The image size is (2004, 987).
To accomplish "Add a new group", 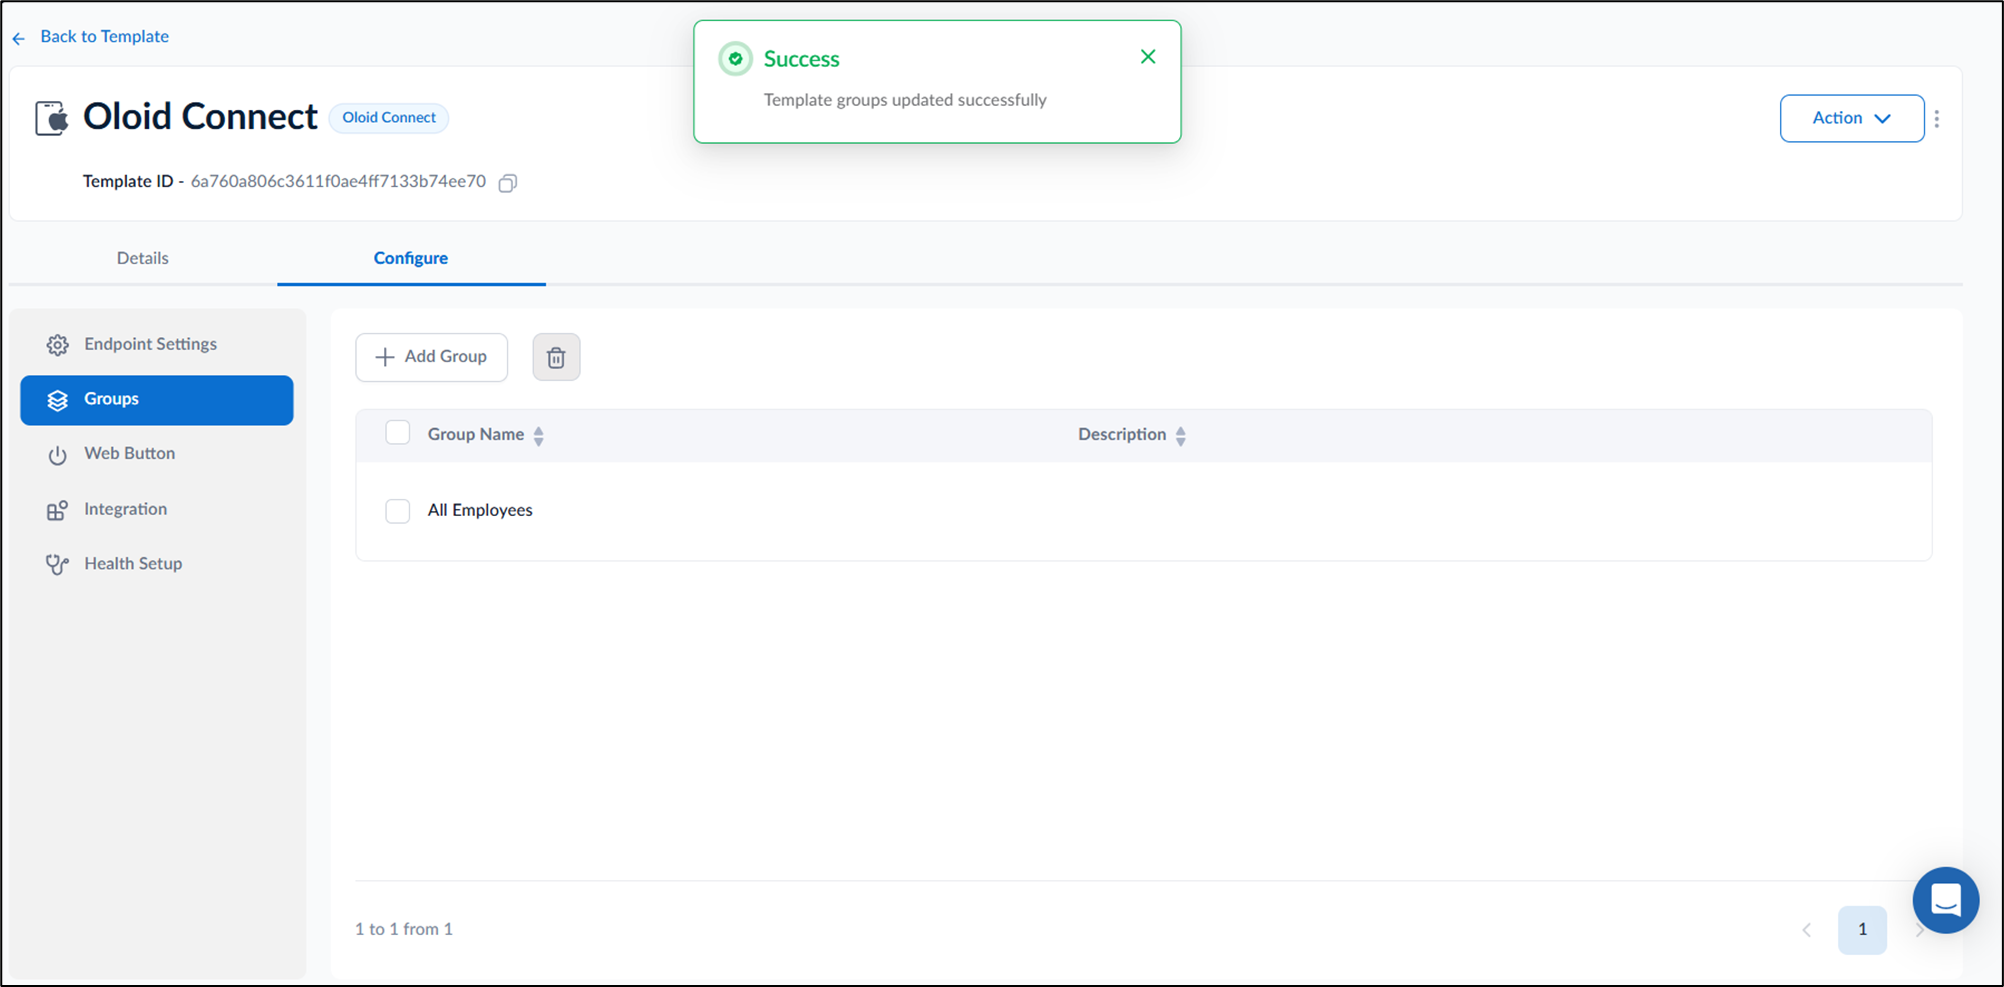I will (432, 357).
